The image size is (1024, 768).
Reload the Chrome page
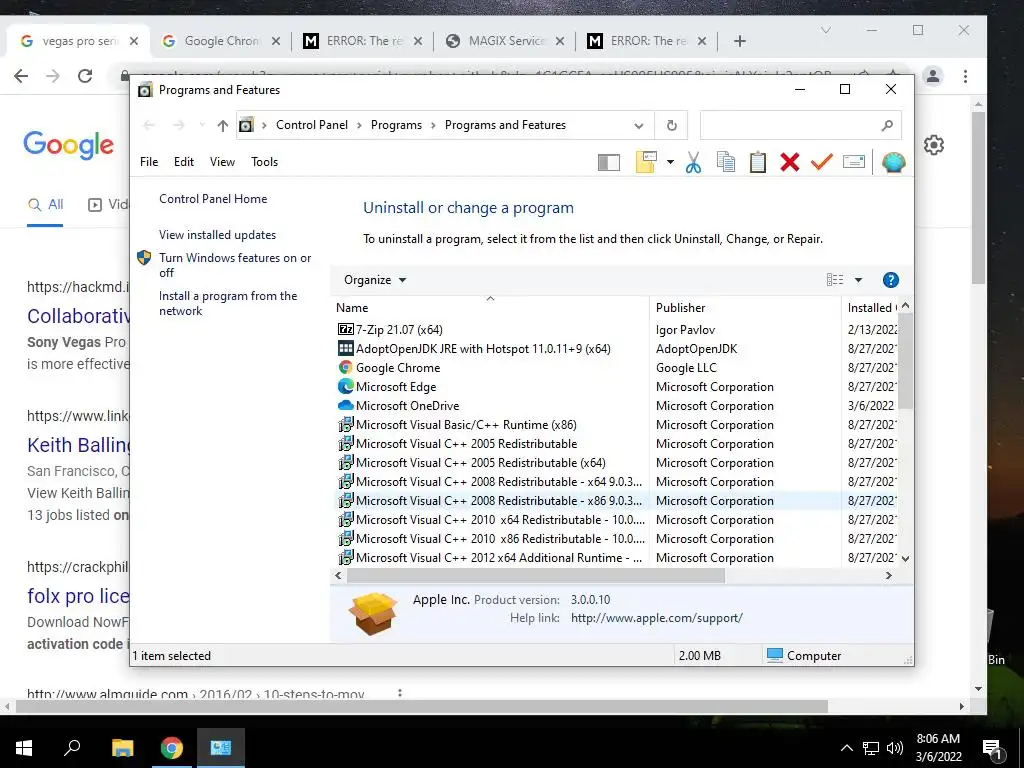pyautogui.click(x=85, y=76)
